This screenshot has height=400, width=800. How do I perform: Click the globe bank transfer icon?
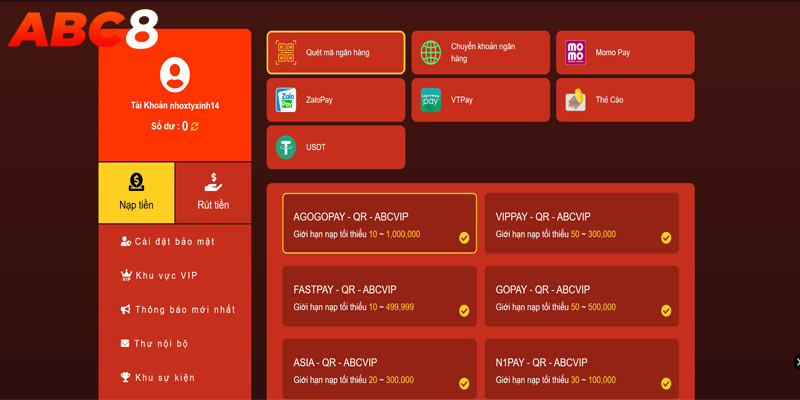pos(431,53)
